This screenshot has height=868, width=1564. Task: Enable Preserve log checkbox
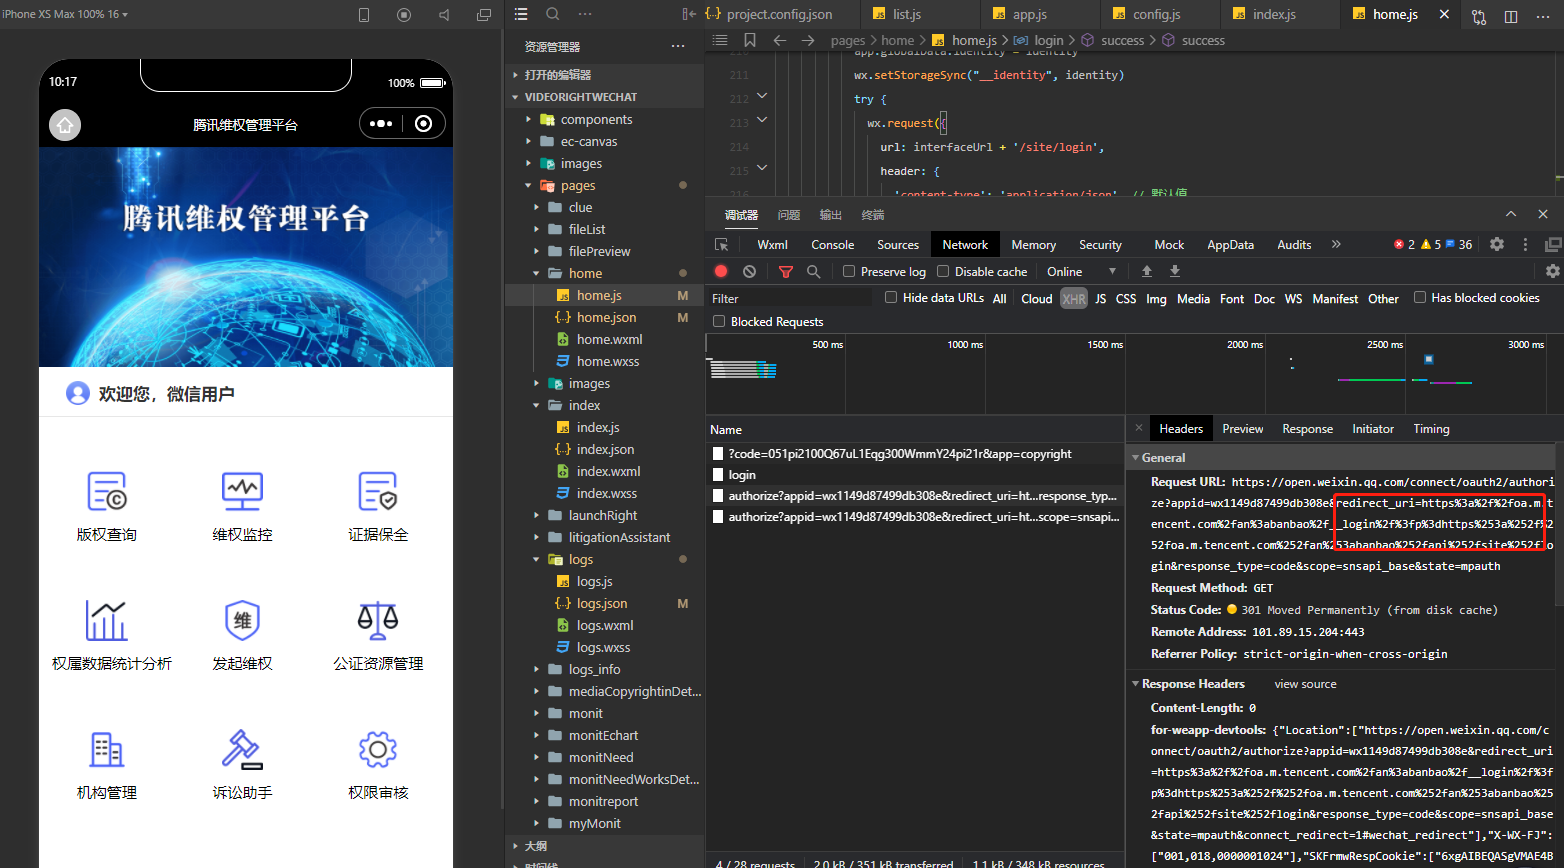point(849,271)
